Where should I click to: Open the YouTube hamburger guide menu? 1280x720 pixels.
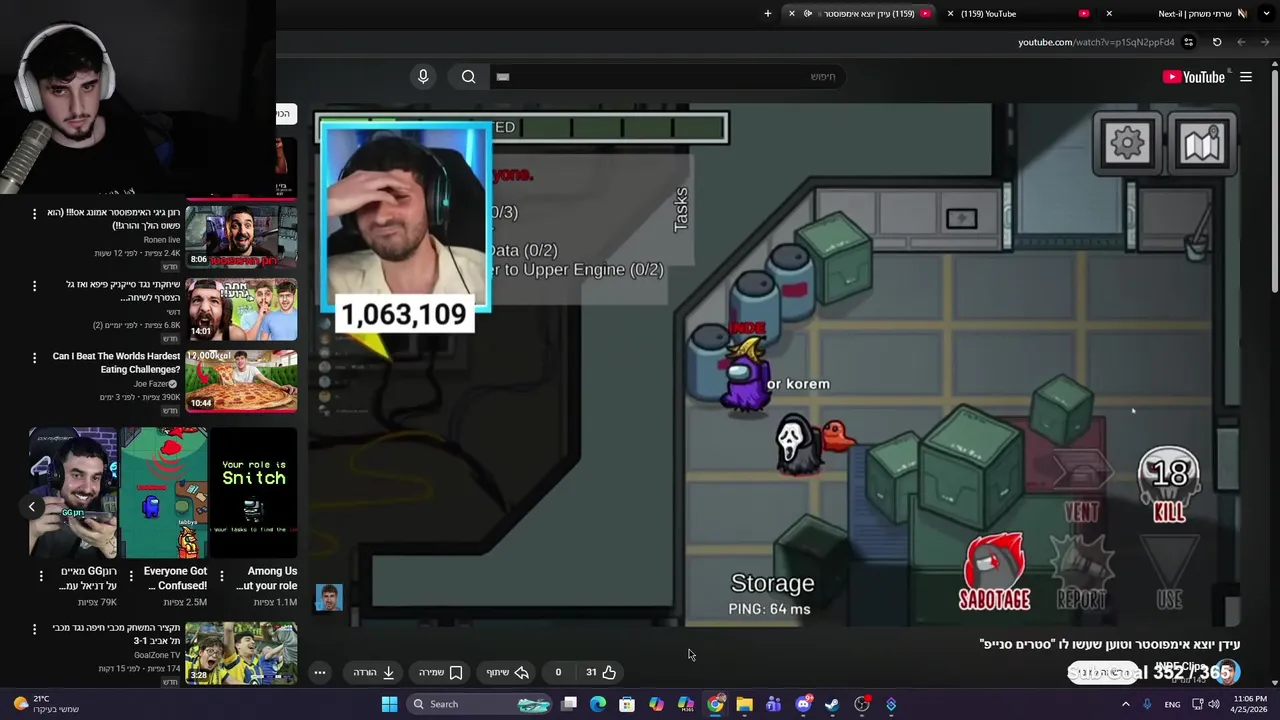click(x=1246, y=77)
